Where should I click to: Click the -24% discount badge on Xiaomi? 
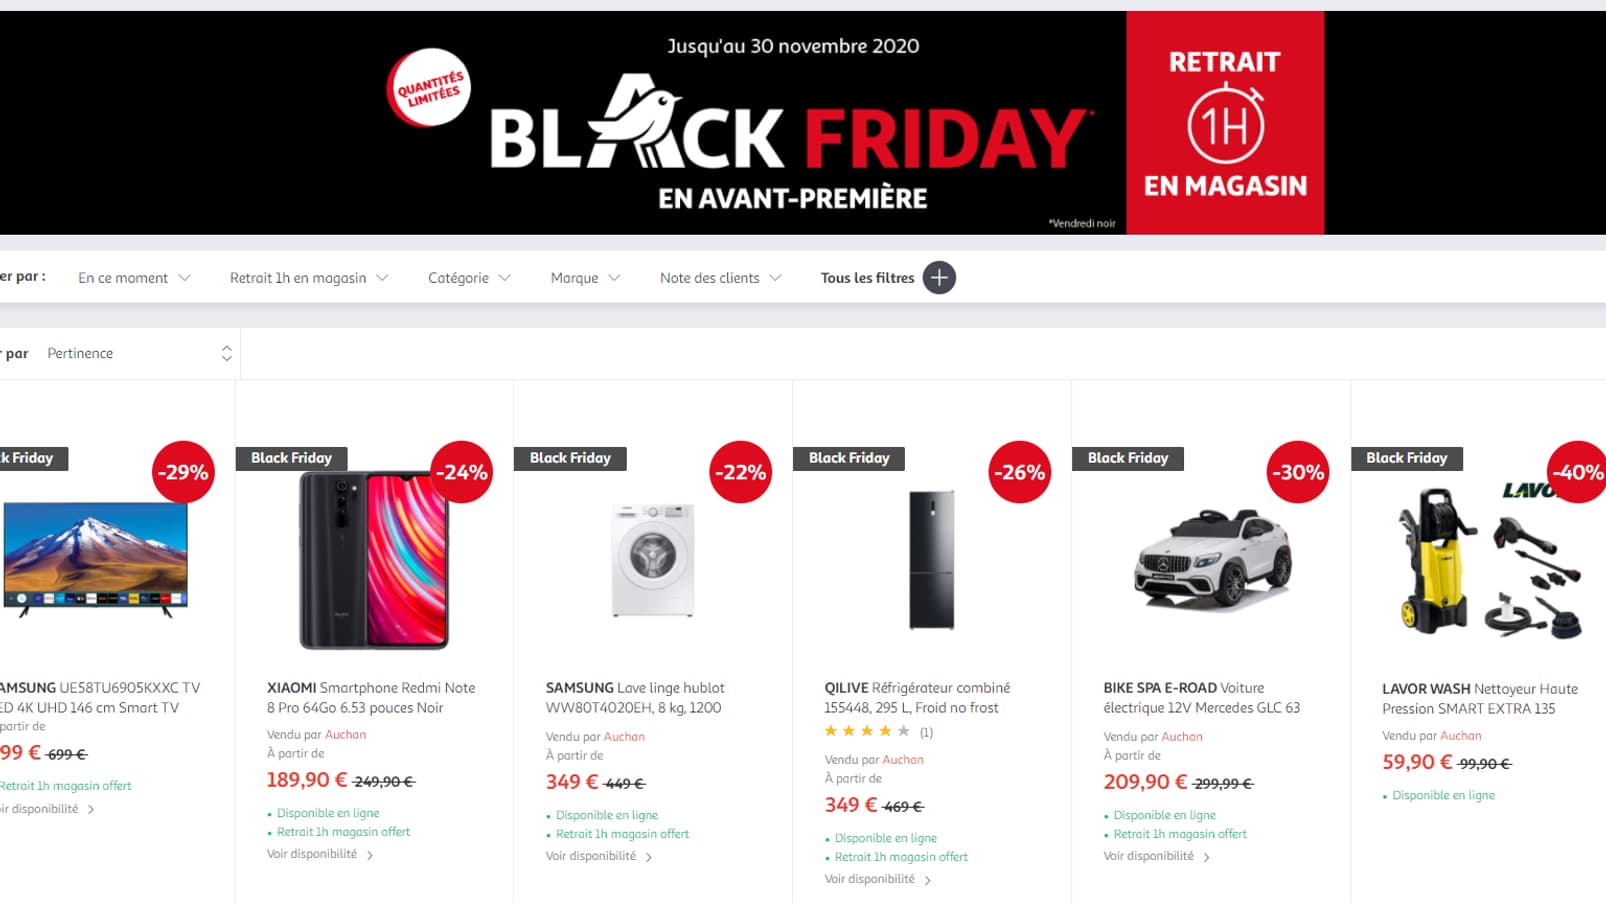tap(462, 472)
